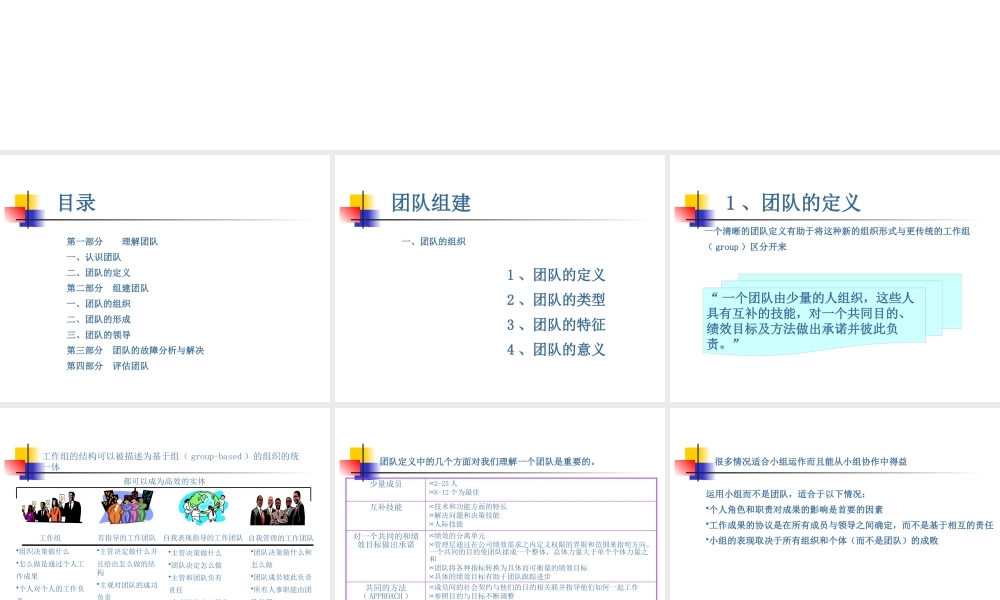Select item 4、团队的意义

pos(555,349)
